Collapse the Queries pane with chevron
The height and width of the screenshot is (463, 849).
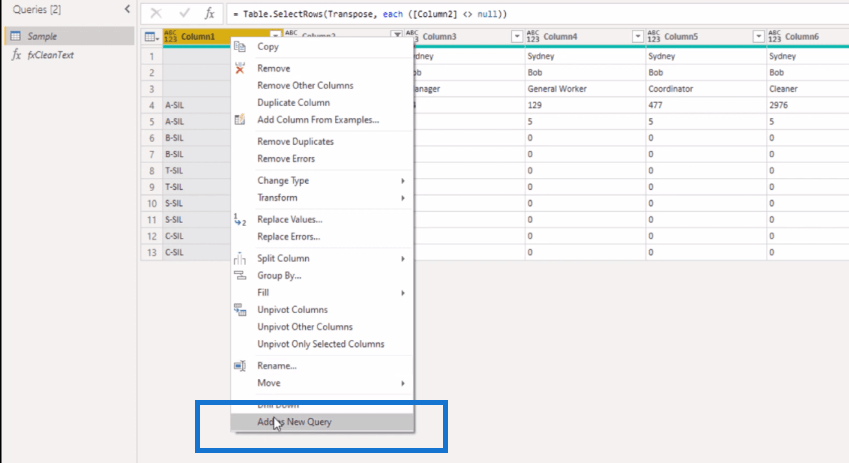[x=127, y=9]
